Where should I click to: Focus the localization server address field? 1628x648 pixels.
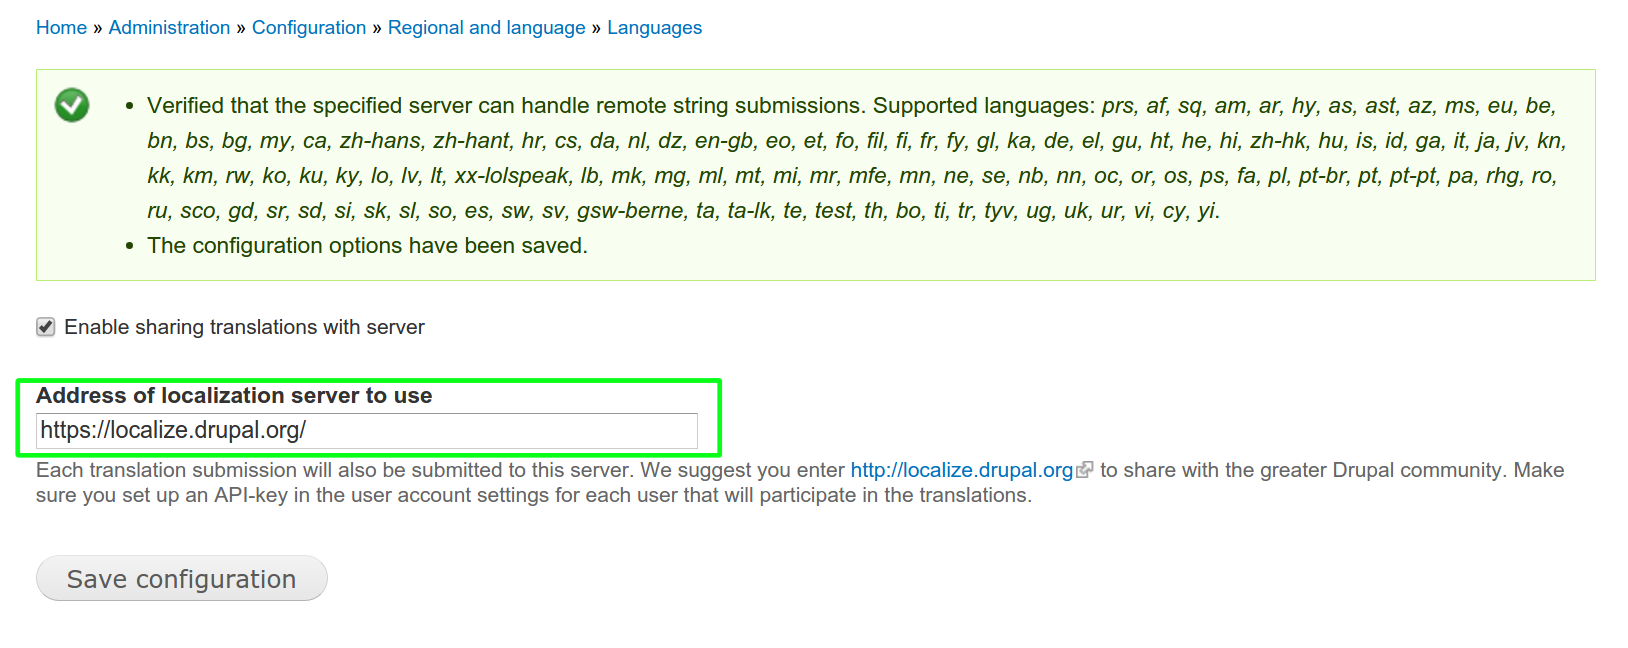pyautogui.click(x=366, y=431)
